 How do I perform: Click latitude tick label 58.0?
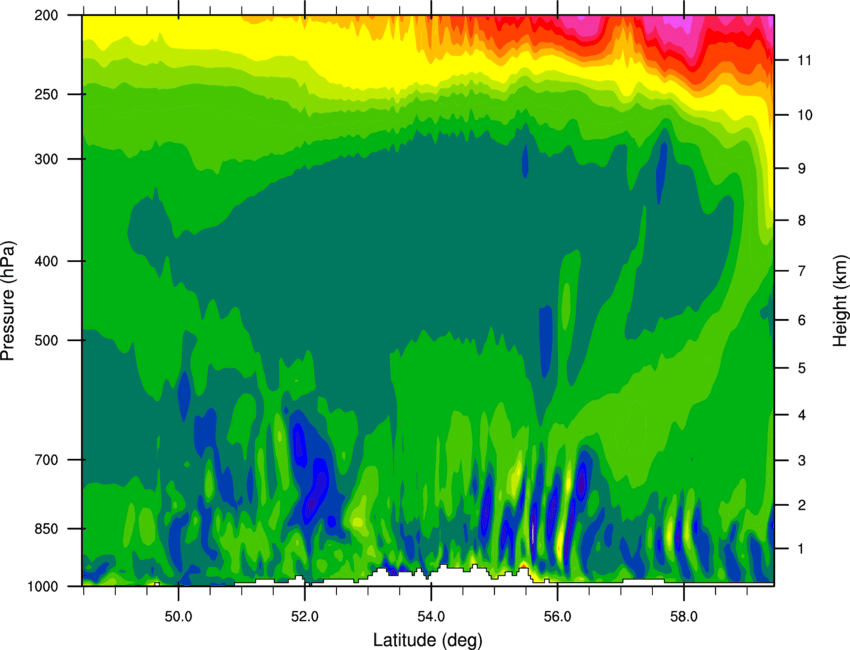[x=684, y=616]
